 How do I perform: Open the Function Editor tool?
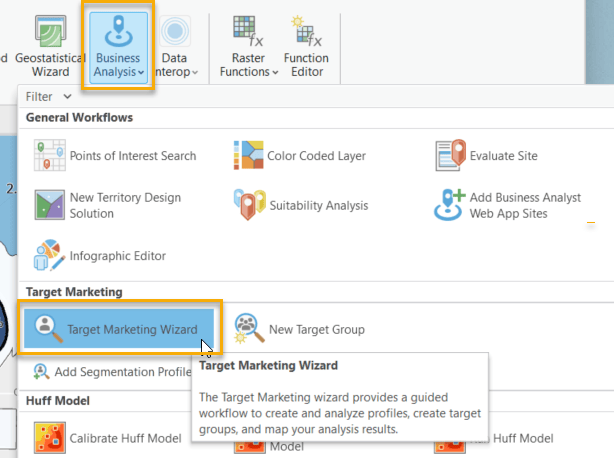point(306,46)
